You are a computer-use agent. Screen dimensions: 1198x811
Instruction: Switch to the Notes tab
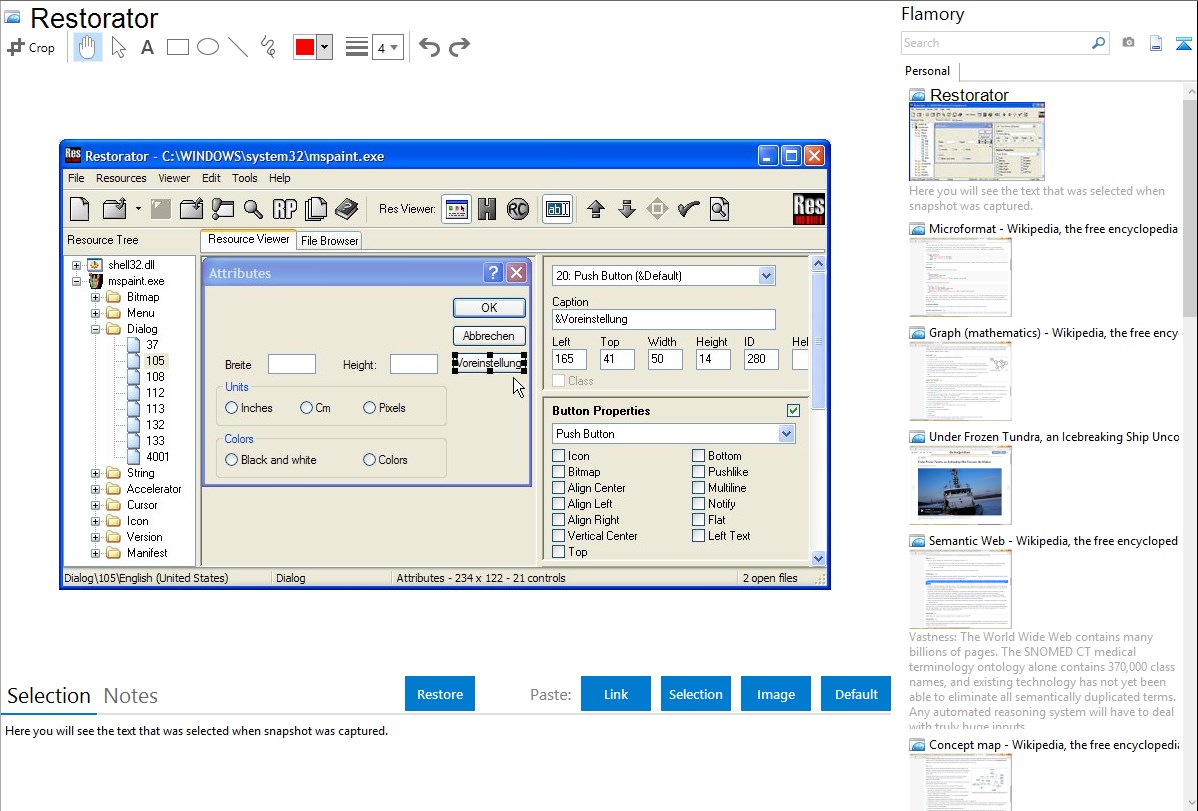click(x=131, y=696)
